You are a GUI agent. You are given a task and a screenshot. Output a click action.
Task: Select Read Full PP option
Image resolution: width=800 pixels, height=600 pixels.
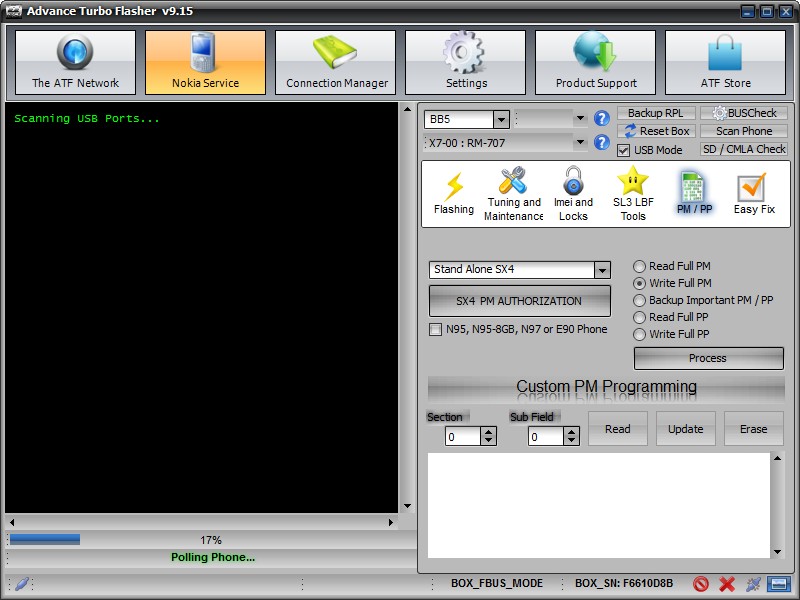click(x=639, y=317)
